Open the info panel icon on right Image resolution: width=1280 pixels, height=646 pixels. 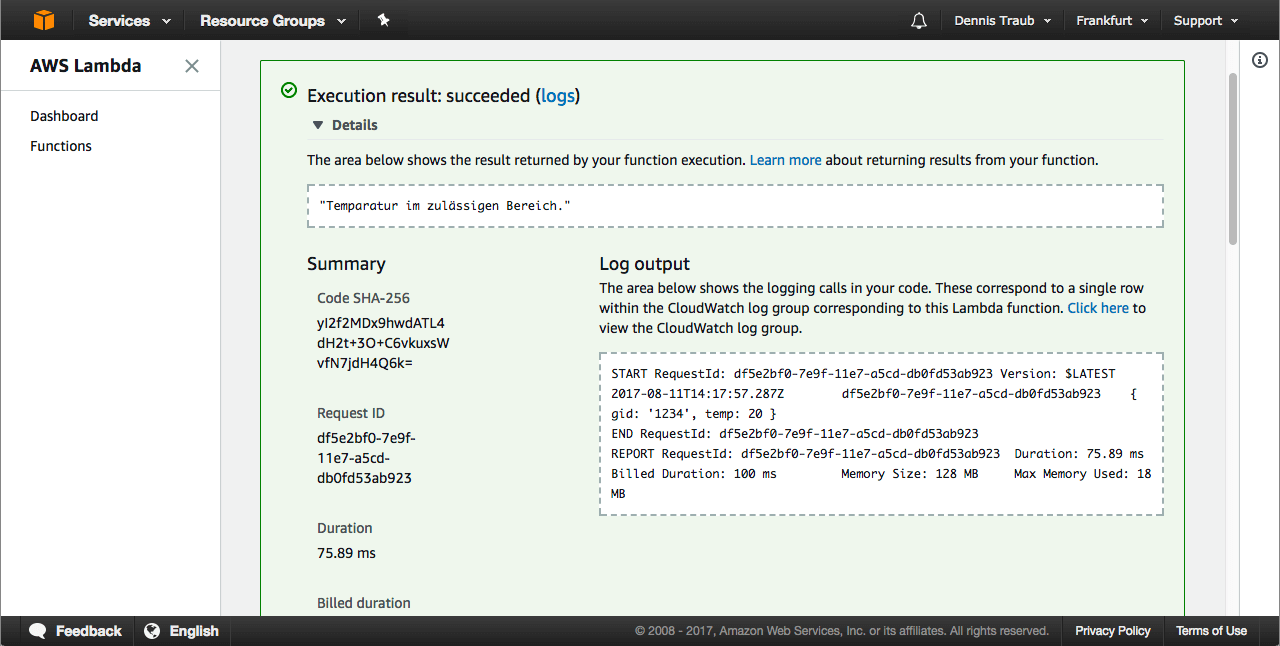tap(1260, 61)
